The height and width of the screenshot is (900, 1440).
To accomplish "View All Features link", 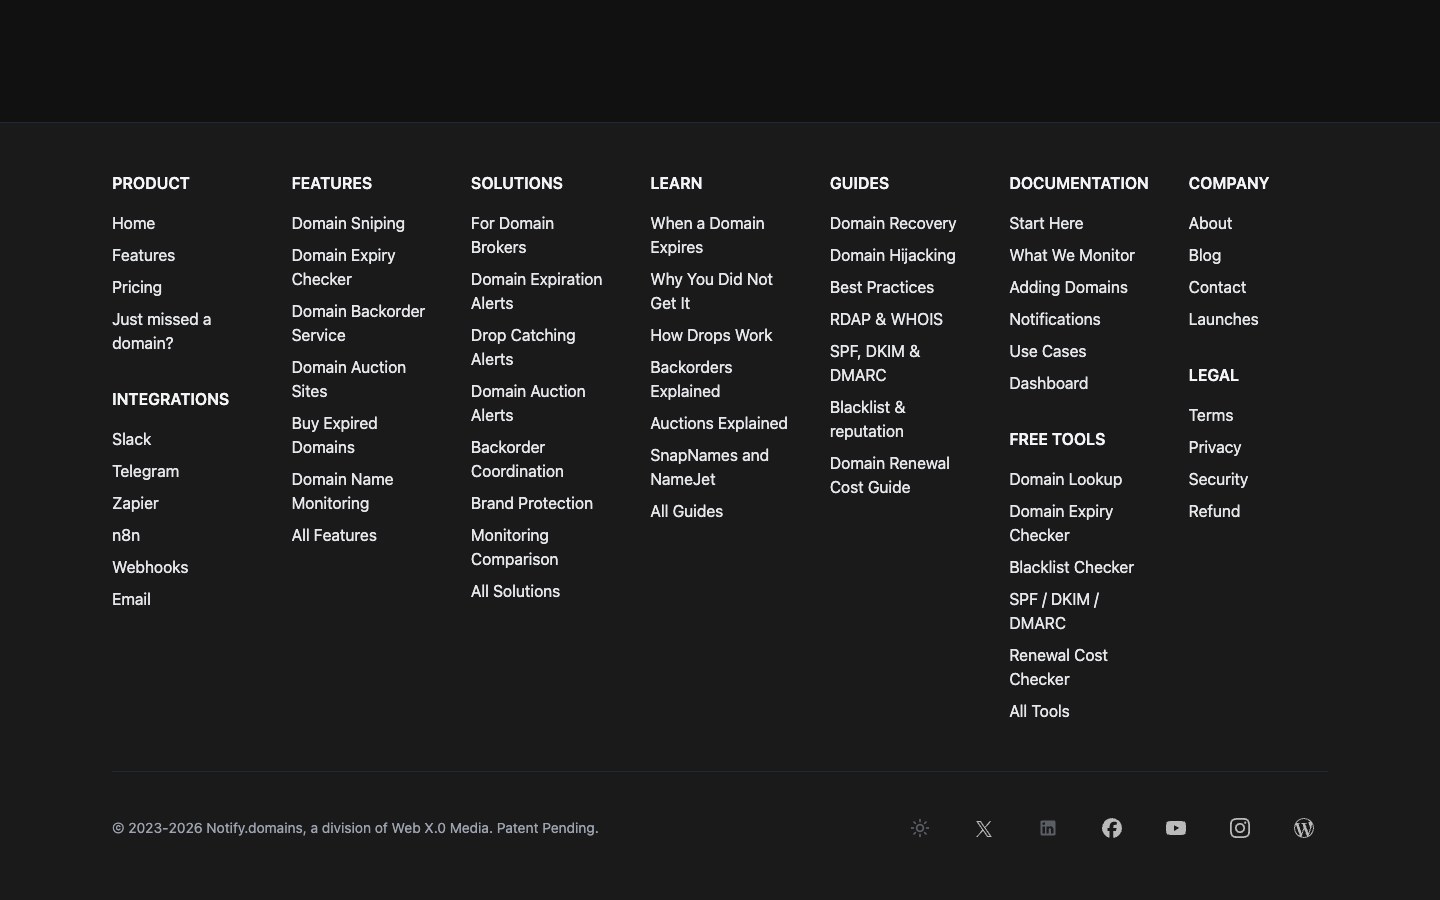I will pyautogui.click(x=334, y=535).
